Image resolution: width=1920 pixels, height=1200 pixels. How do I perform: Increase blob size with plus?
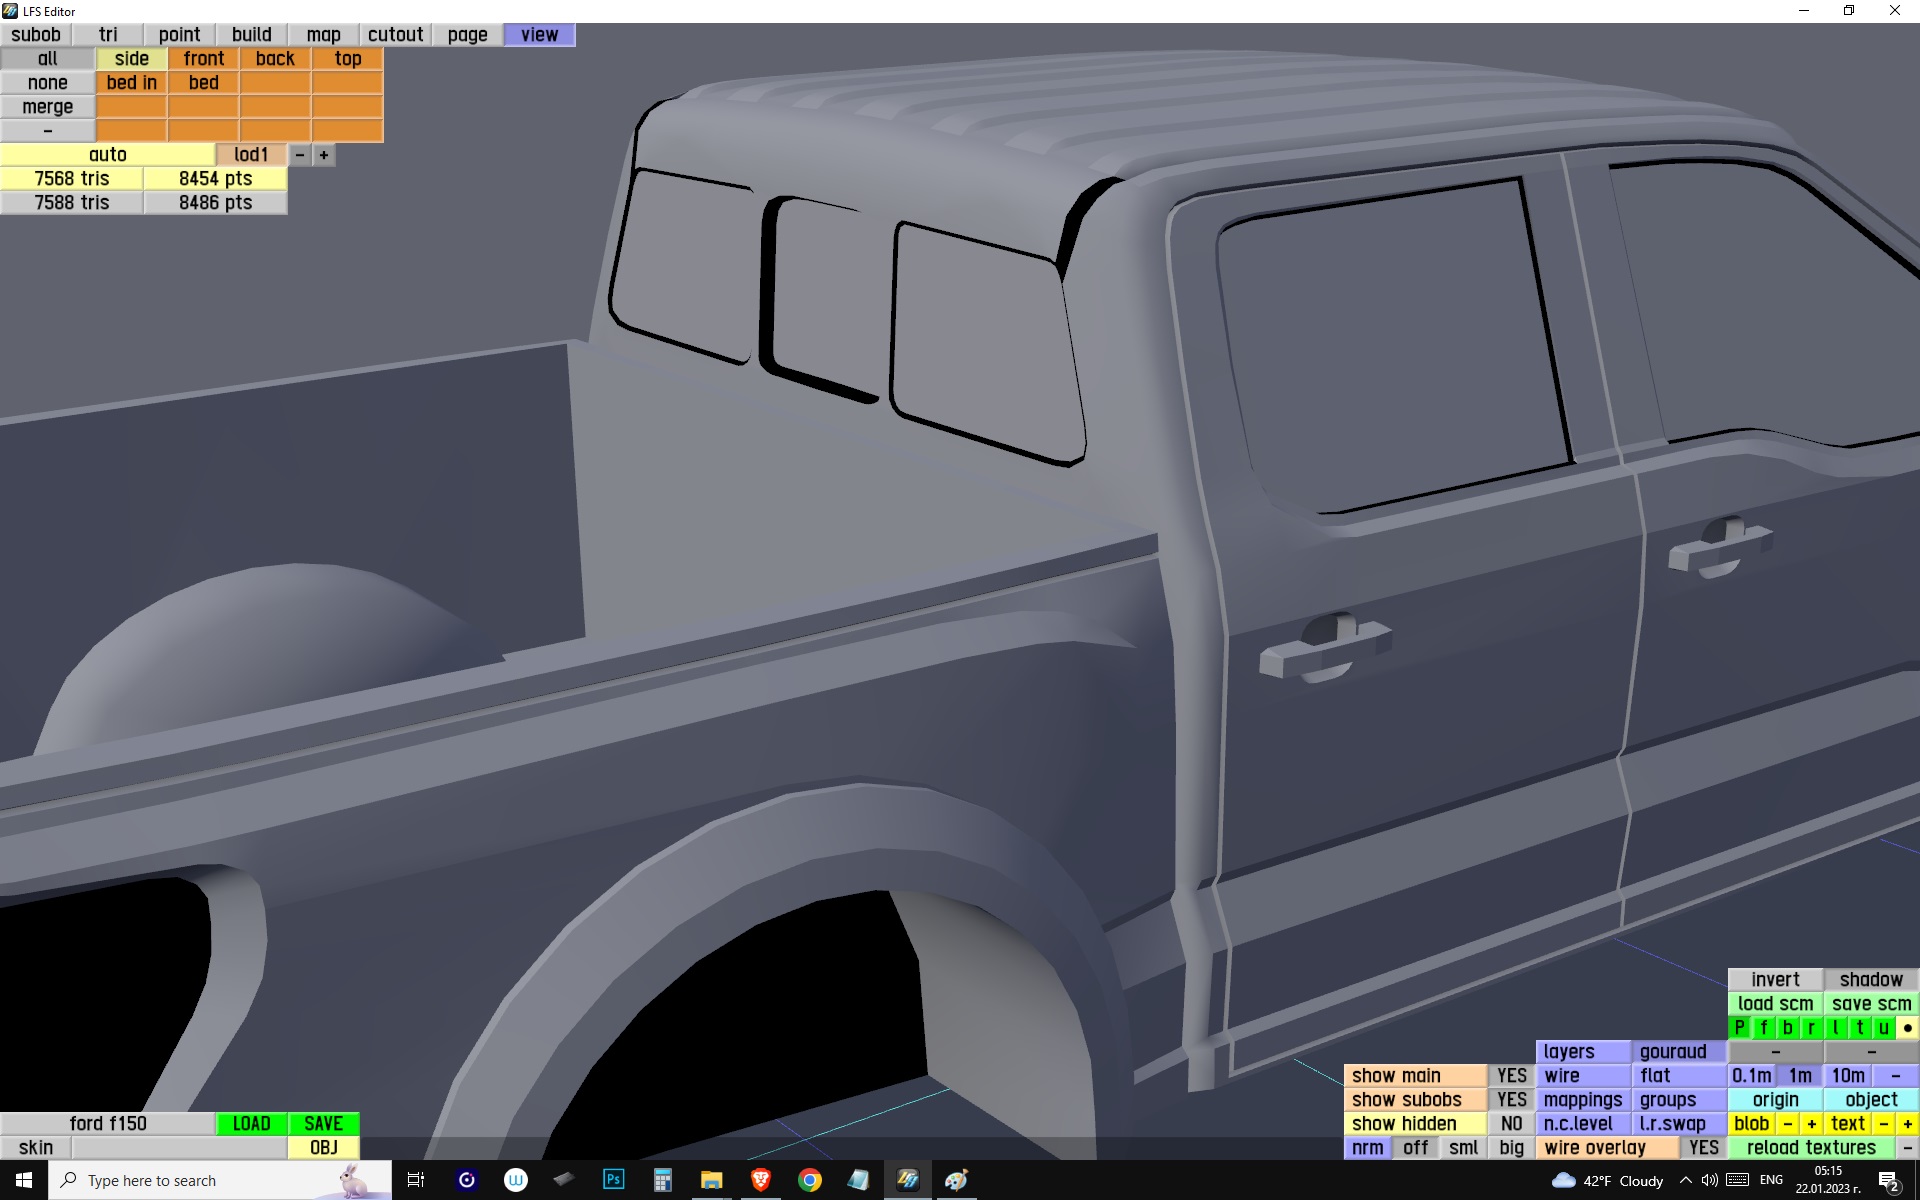coord(1811,1123)
